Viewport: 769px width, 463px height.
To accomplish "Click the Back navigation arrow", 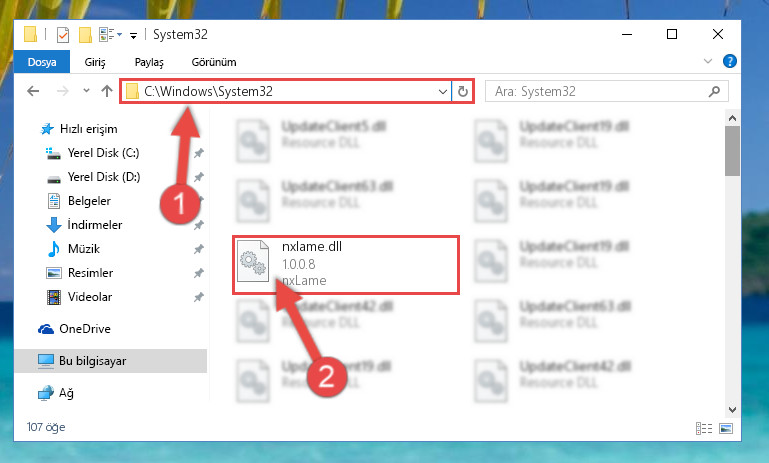I will [33, 91].
